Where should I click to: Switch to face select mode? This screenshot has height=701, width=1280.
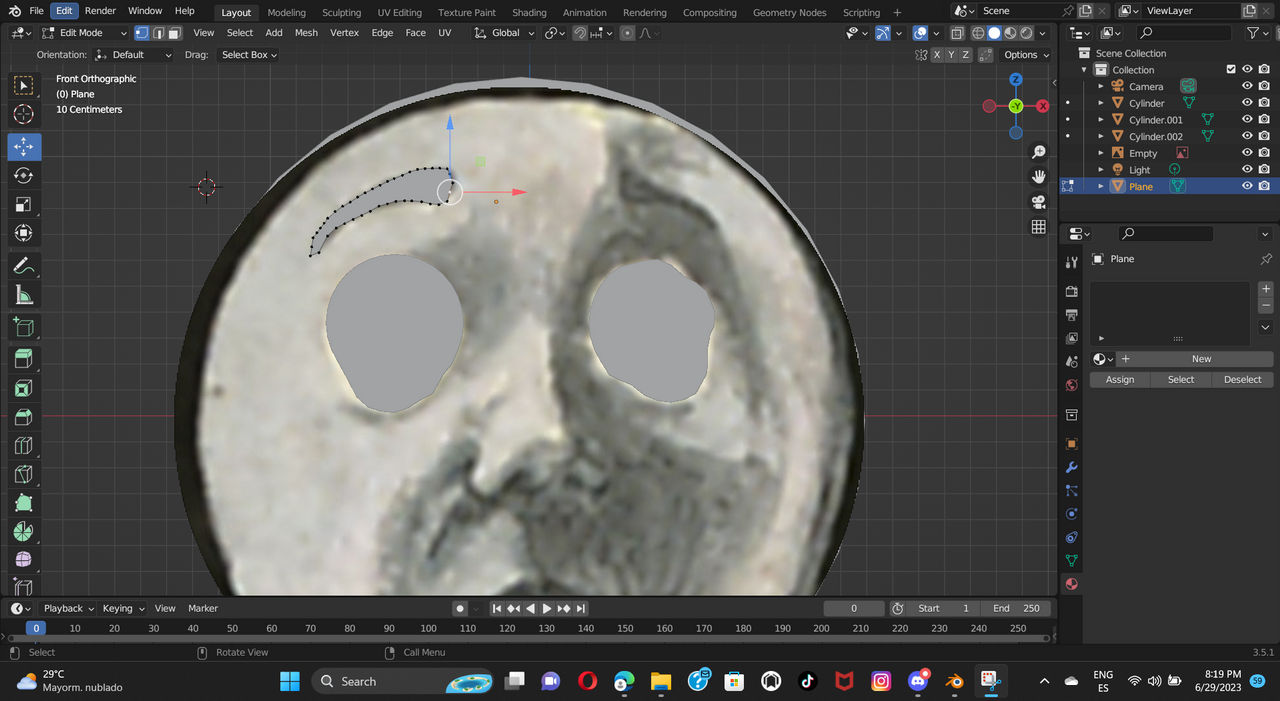tap(175, 33)
